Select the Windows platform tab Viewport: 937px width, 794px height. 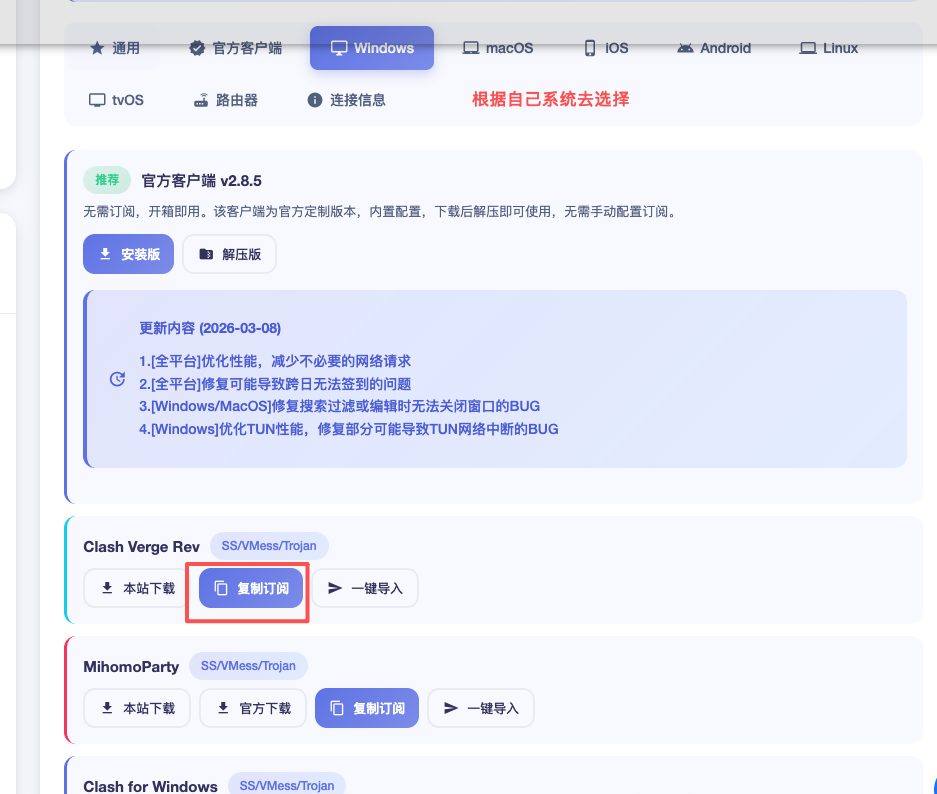pos(371,48)
